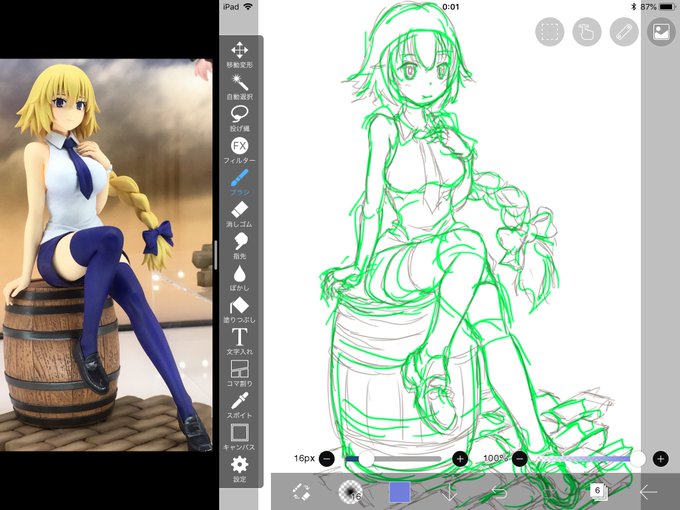Select the Eyedropper (スポイト) tool
The height and width of the screenshot is (510, 680).
tap(239, 405)
